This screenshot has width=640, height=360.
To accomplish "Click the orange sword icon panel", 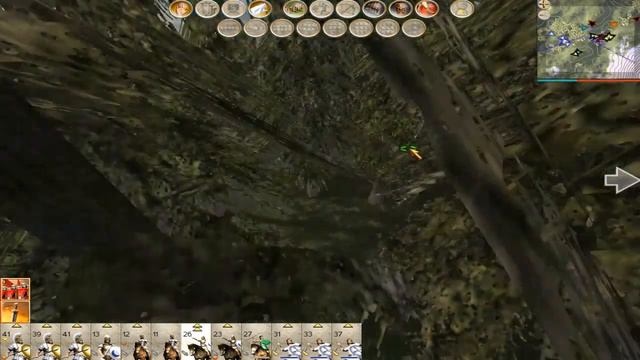I will (x=15, y=312).
